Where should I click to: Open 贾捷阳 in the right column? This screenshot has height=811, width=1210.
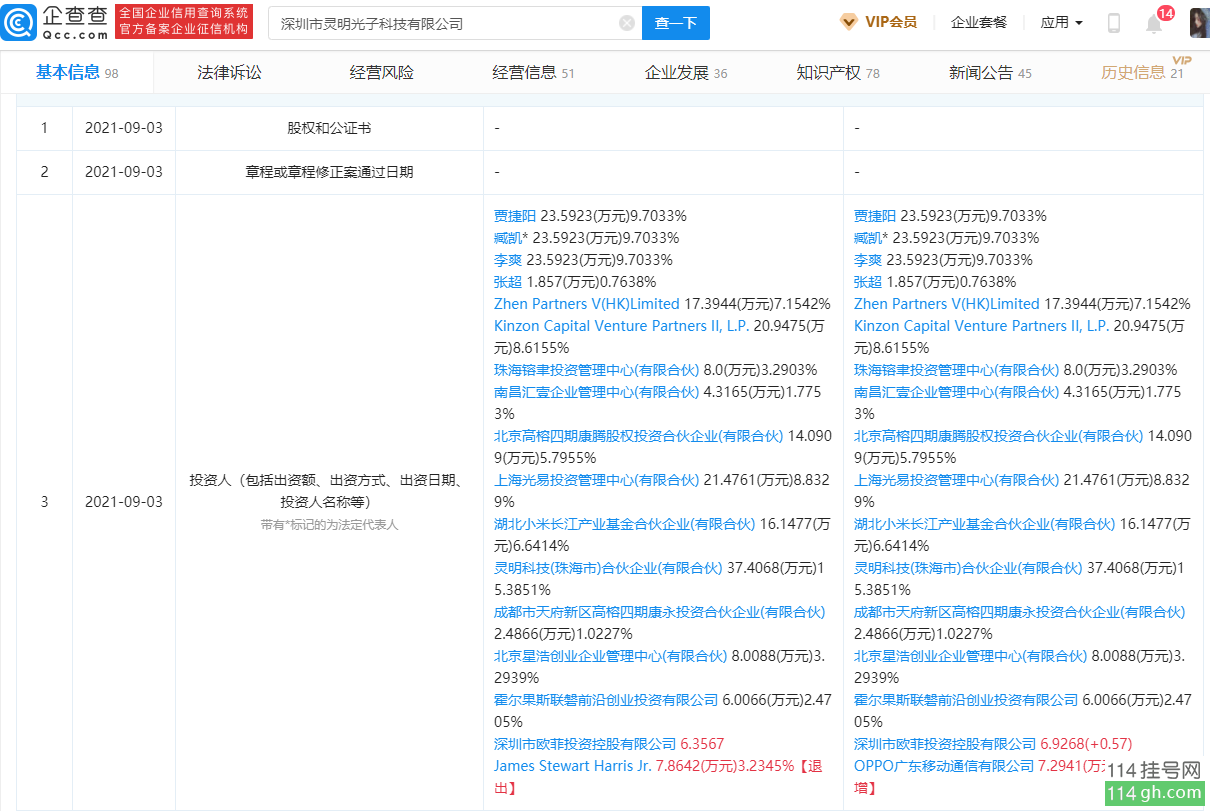[875, 216]
